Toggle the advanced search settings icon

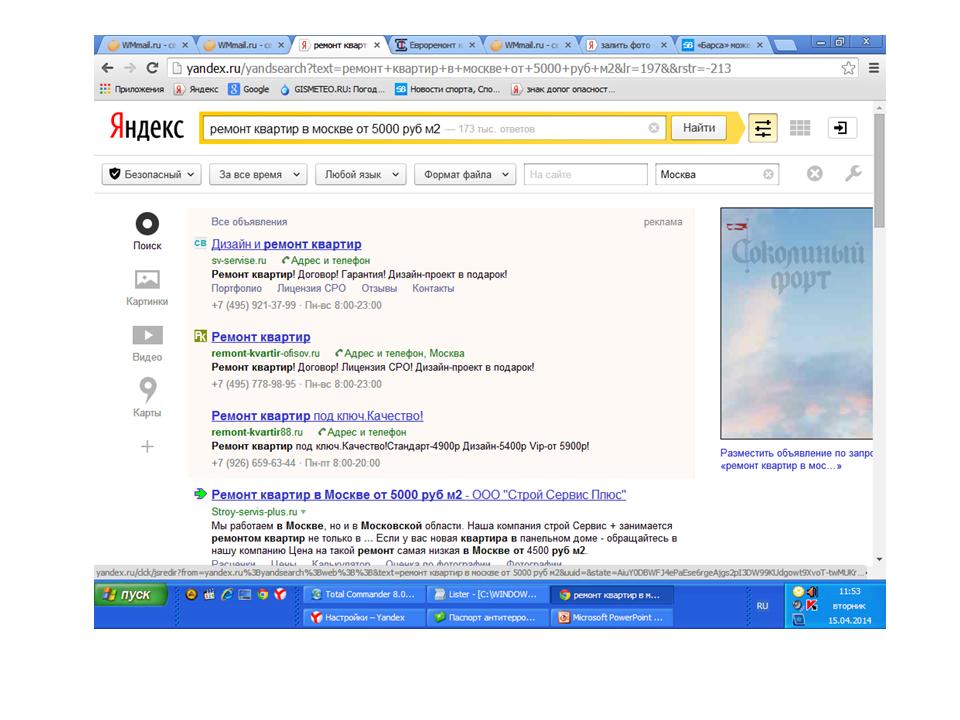(x=763, y=128)
